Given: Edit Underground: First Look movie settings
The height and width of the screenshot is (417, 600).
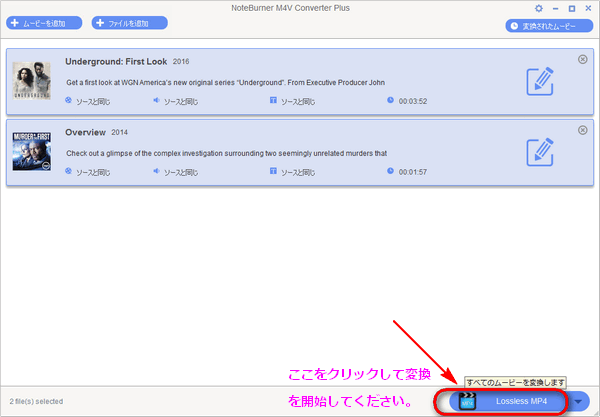Looking at the screenshot, I should [540, 81].
